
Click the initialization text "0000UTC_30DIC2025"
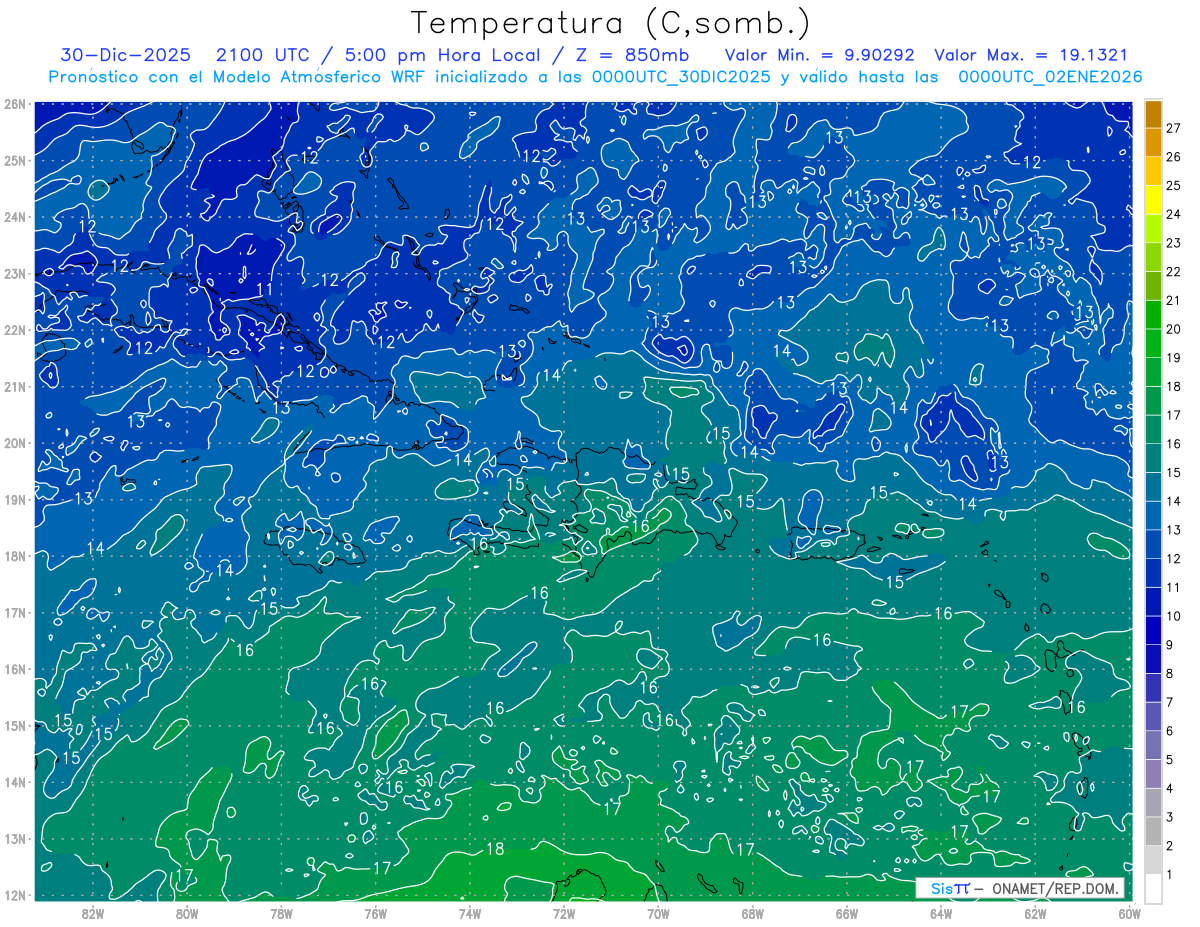tap(681, 77)
